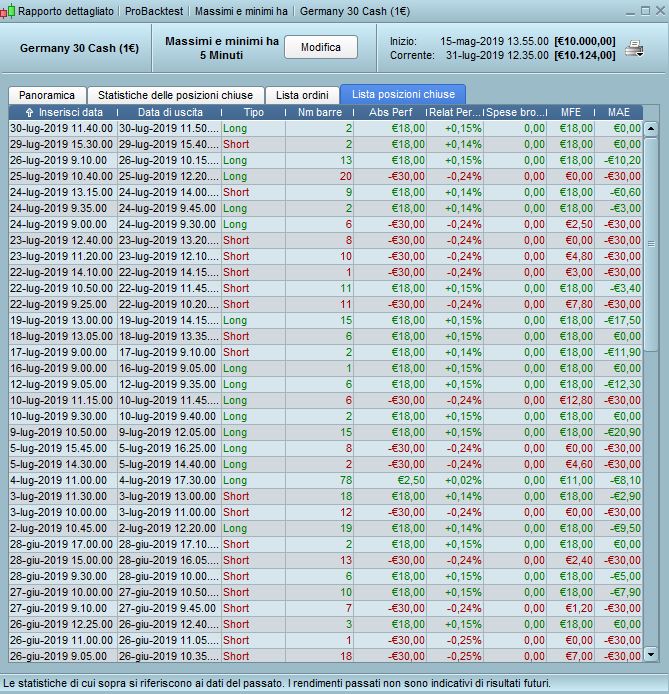Click the Germany 30 Cash (1€) header label

click(x=79, y=48)
